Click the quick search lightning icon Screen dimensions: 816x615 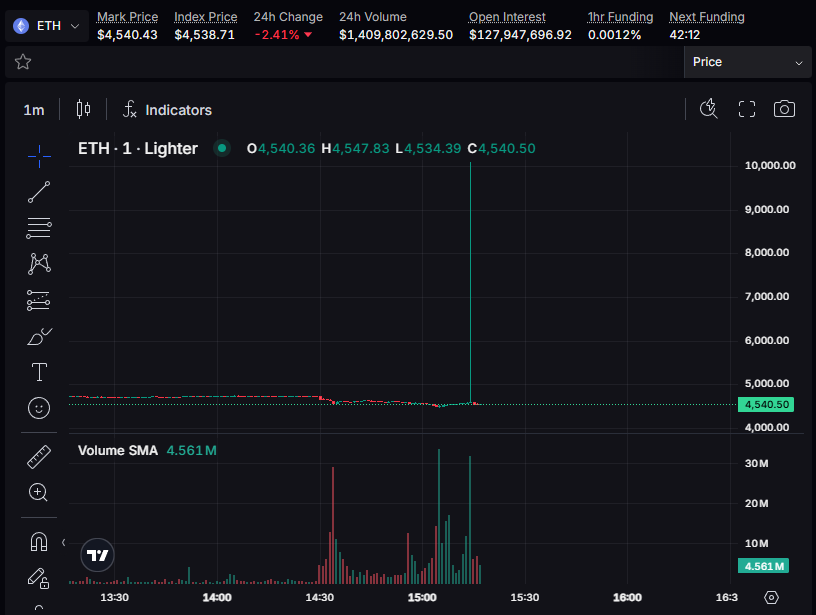[x=708, y=109]
